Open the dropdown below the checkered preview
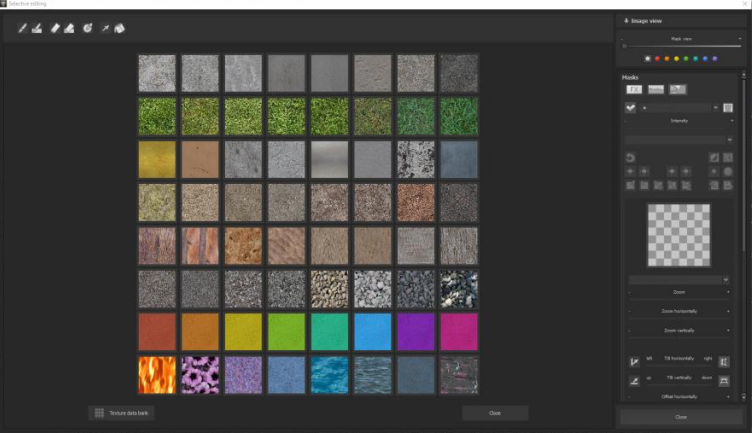The image size is (752, 433). pyautogui.click(x=679, y=280)
